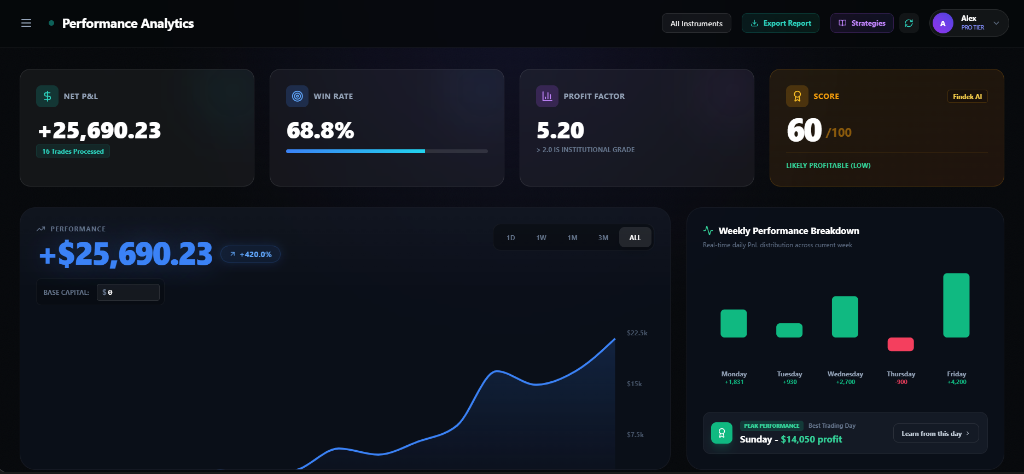This screenshot has height=474, width=1024.
Task: Select the 1D time range
Action: click(511, 238)
